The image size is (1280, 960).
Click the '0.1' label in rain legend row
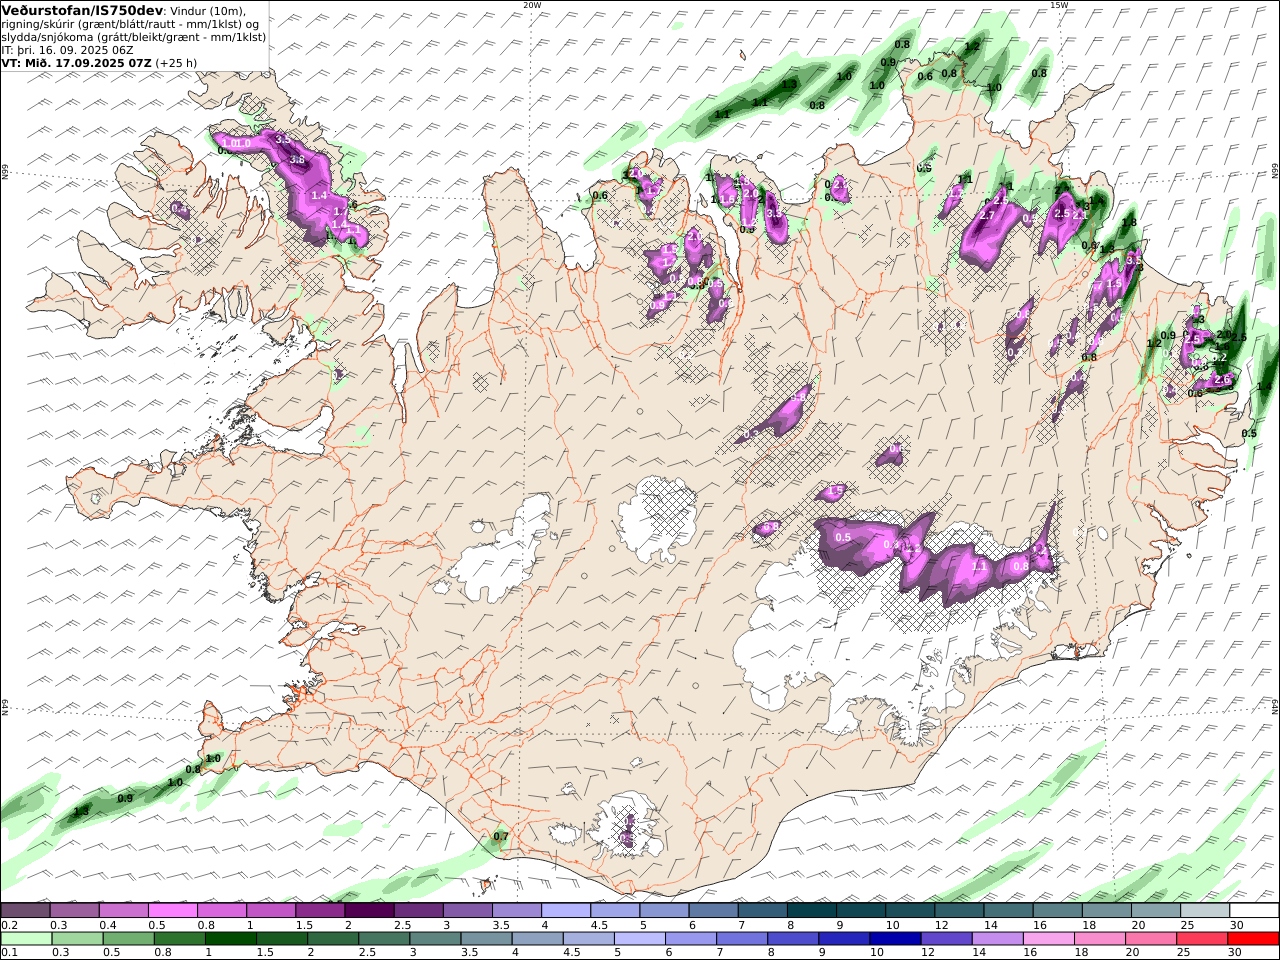(x=8, y=953)
